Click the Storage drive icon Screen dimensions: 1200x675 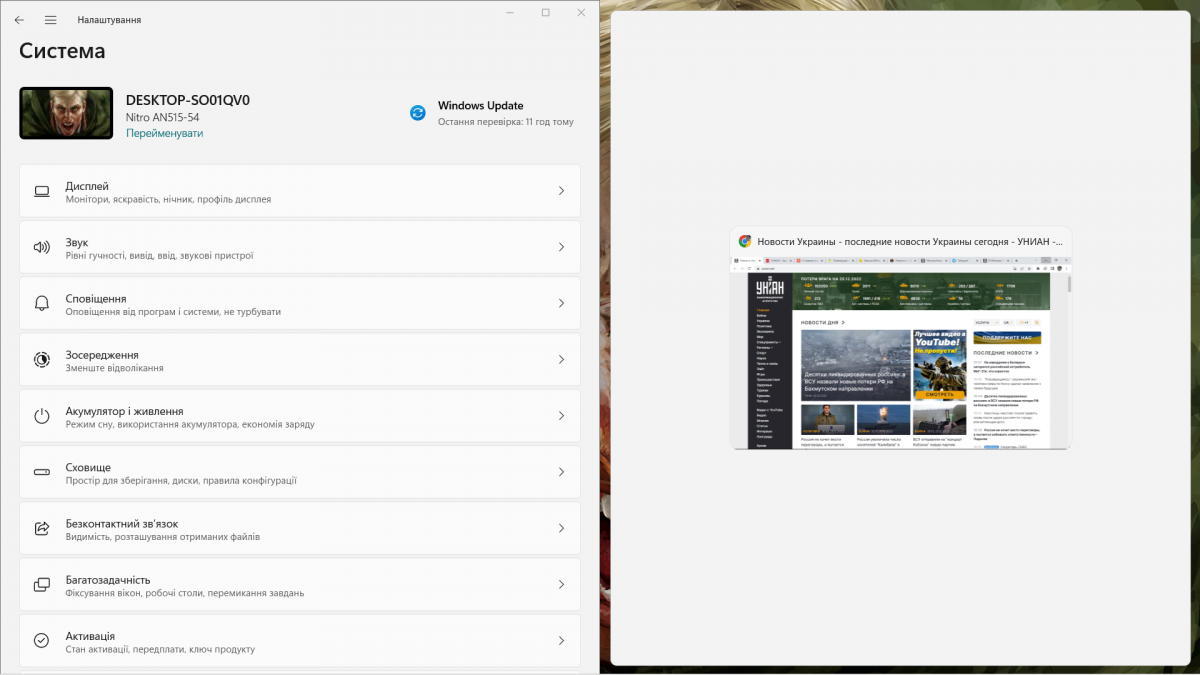click(x=42, y=472)
